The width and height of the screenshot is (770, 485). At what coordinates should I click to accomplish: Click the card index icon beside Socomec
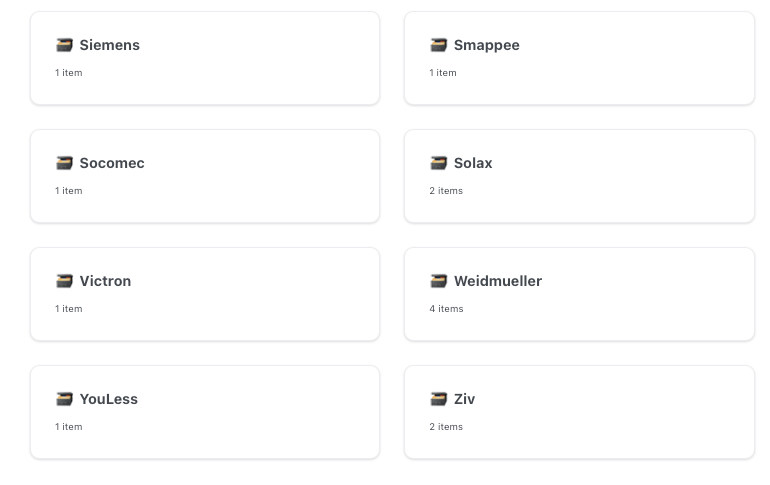tap(64, 163)
